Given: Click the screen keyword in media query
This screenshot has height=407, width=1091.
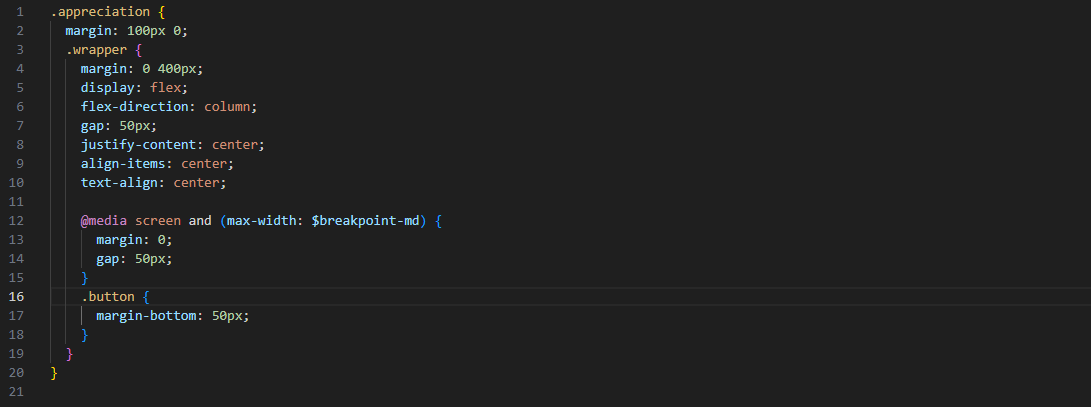Looking at the screenshot, I should point(157,220).
